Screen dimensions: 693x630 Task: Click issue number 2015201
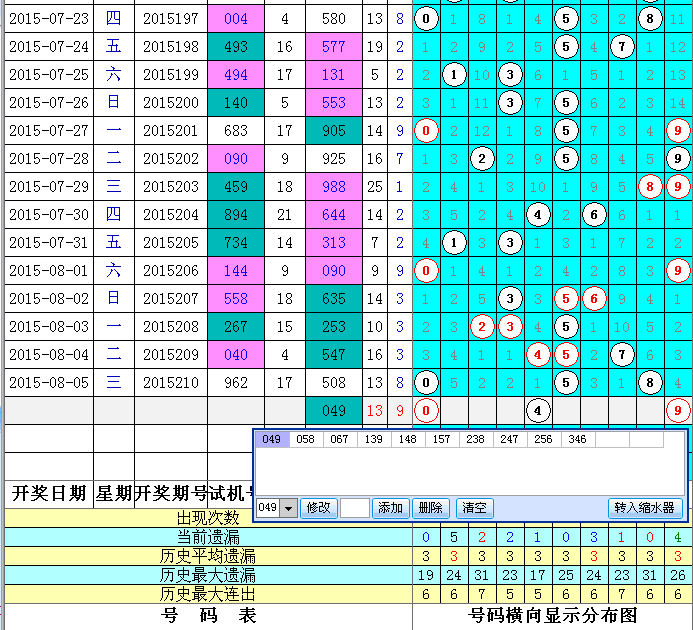[x=171, y=131]
